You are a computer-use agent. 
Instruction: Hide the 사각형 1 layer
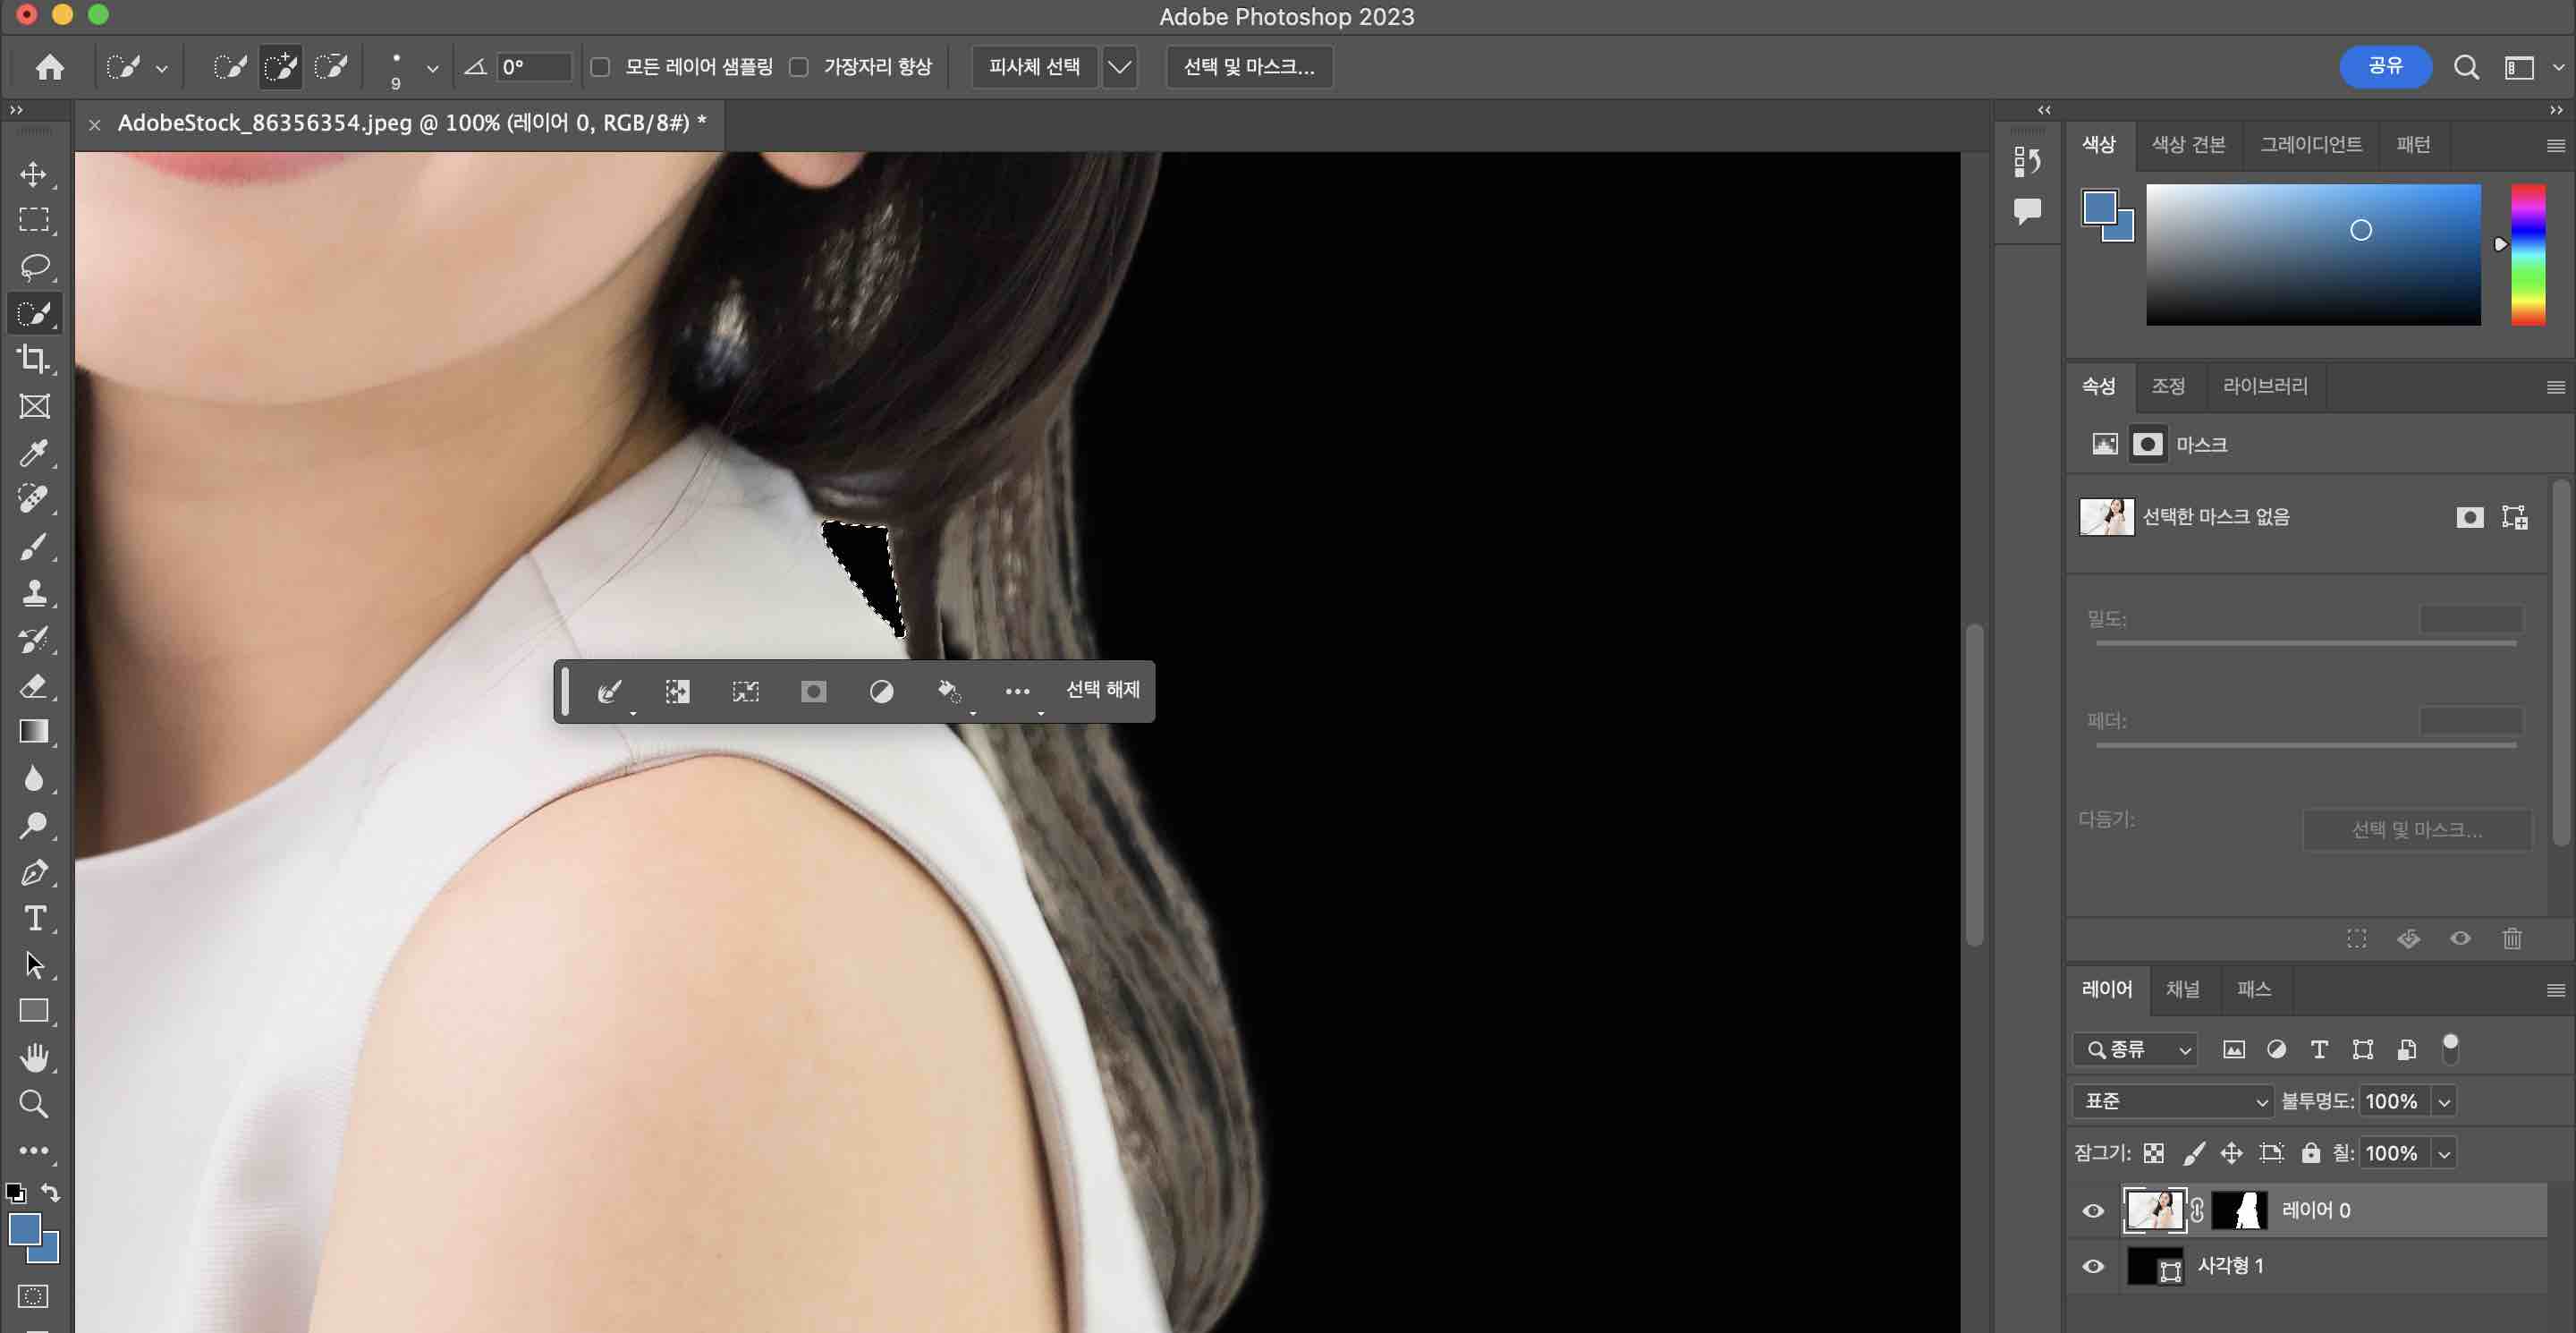tap(2093, 1266)
